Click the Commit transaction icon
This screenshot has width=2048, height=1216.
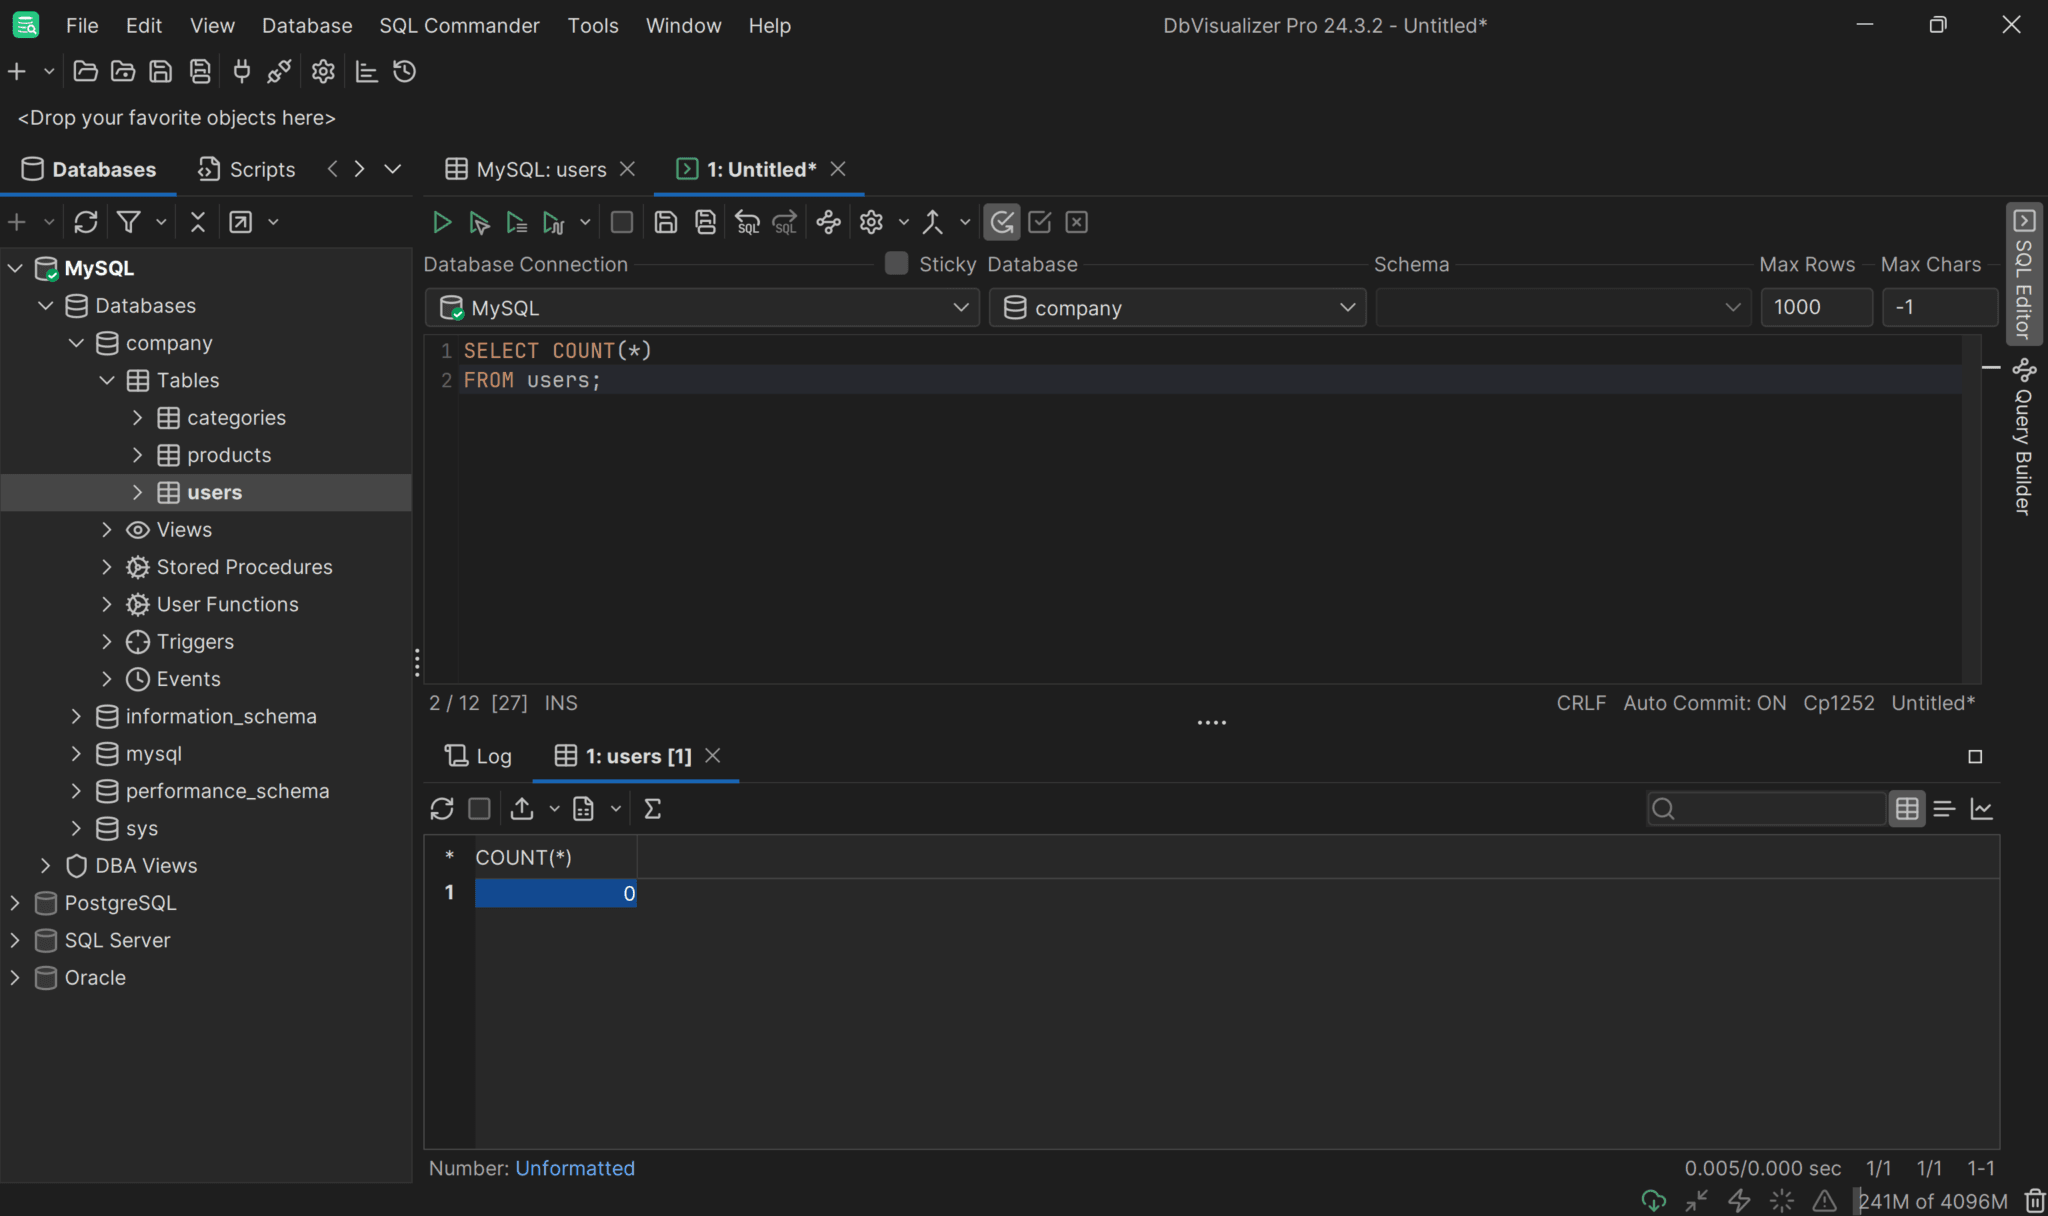1039,222
